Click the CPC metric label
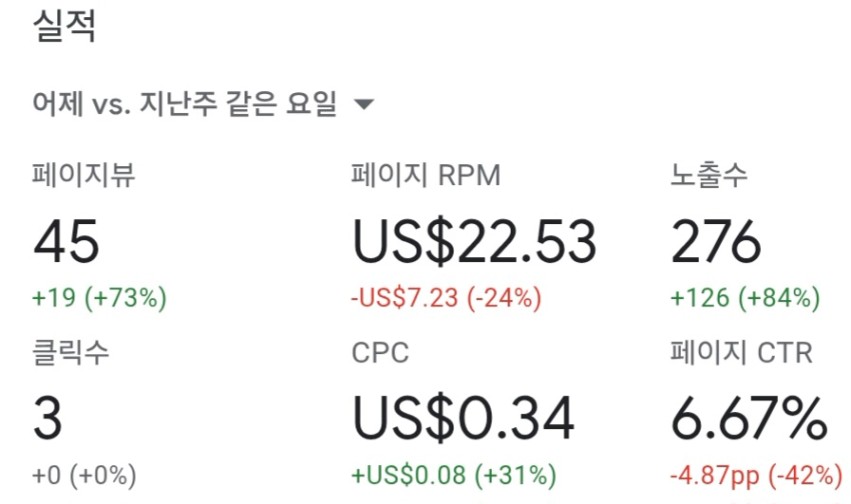Screen dimensions: 851x504 tap(380, 353)
